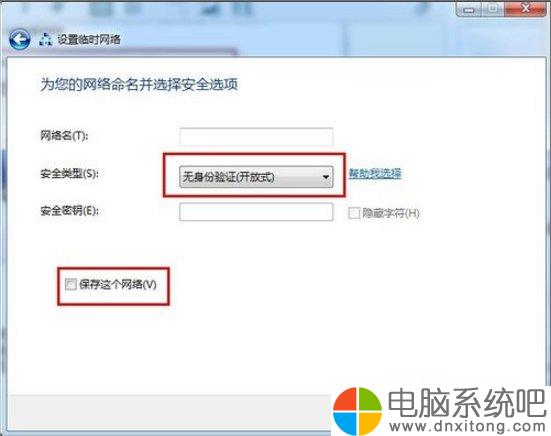This screenshot has height=436, width=551.
Task: Click the www.dnxitong.com watermark URL
Action: tap(467, 426)
